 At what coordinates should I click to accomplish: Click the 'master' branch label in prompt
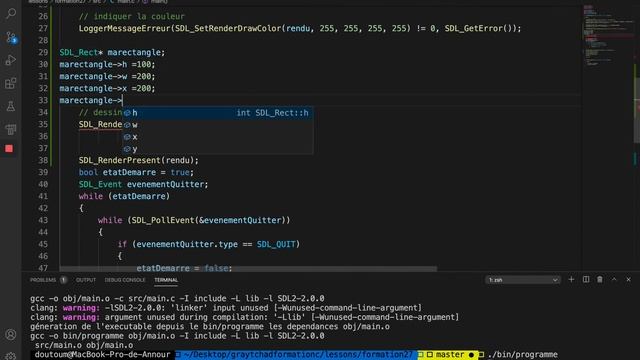tap(450, 354)
